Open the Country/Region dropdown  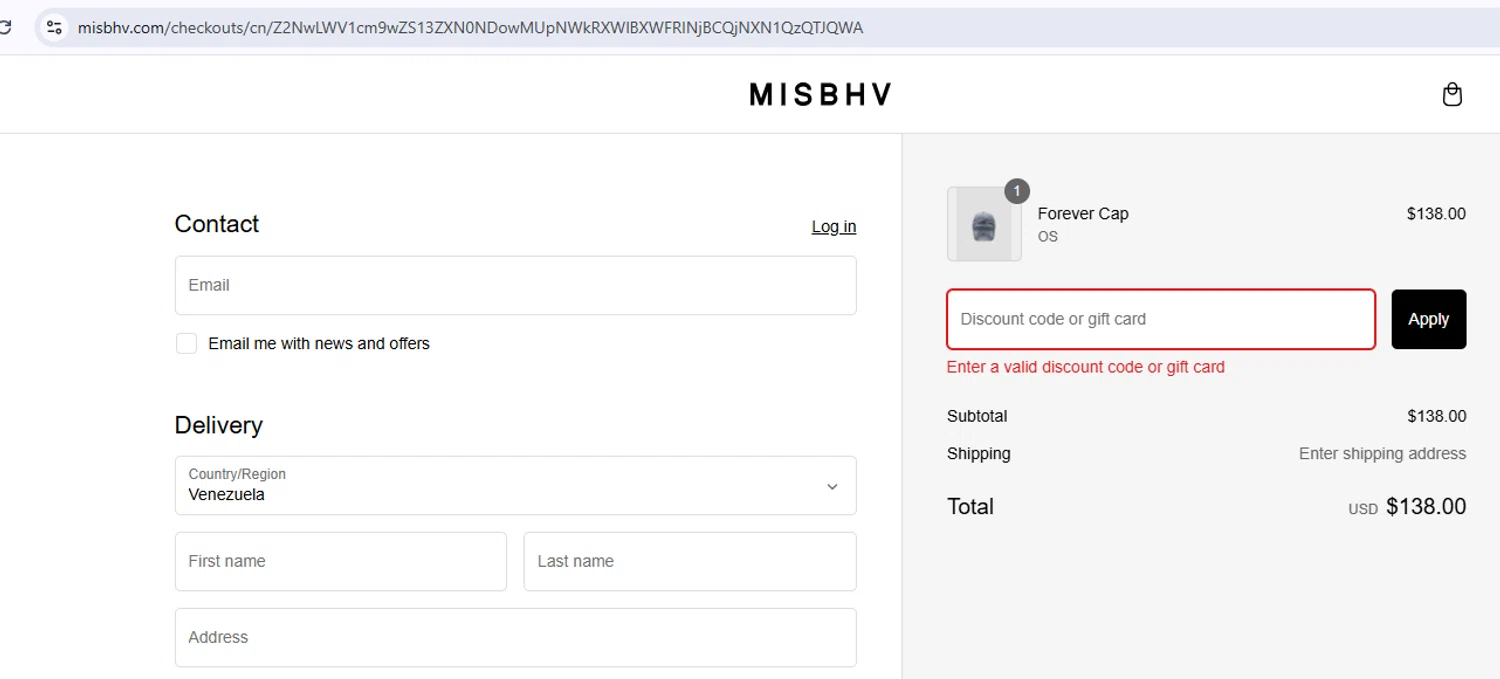coord(515,485)
